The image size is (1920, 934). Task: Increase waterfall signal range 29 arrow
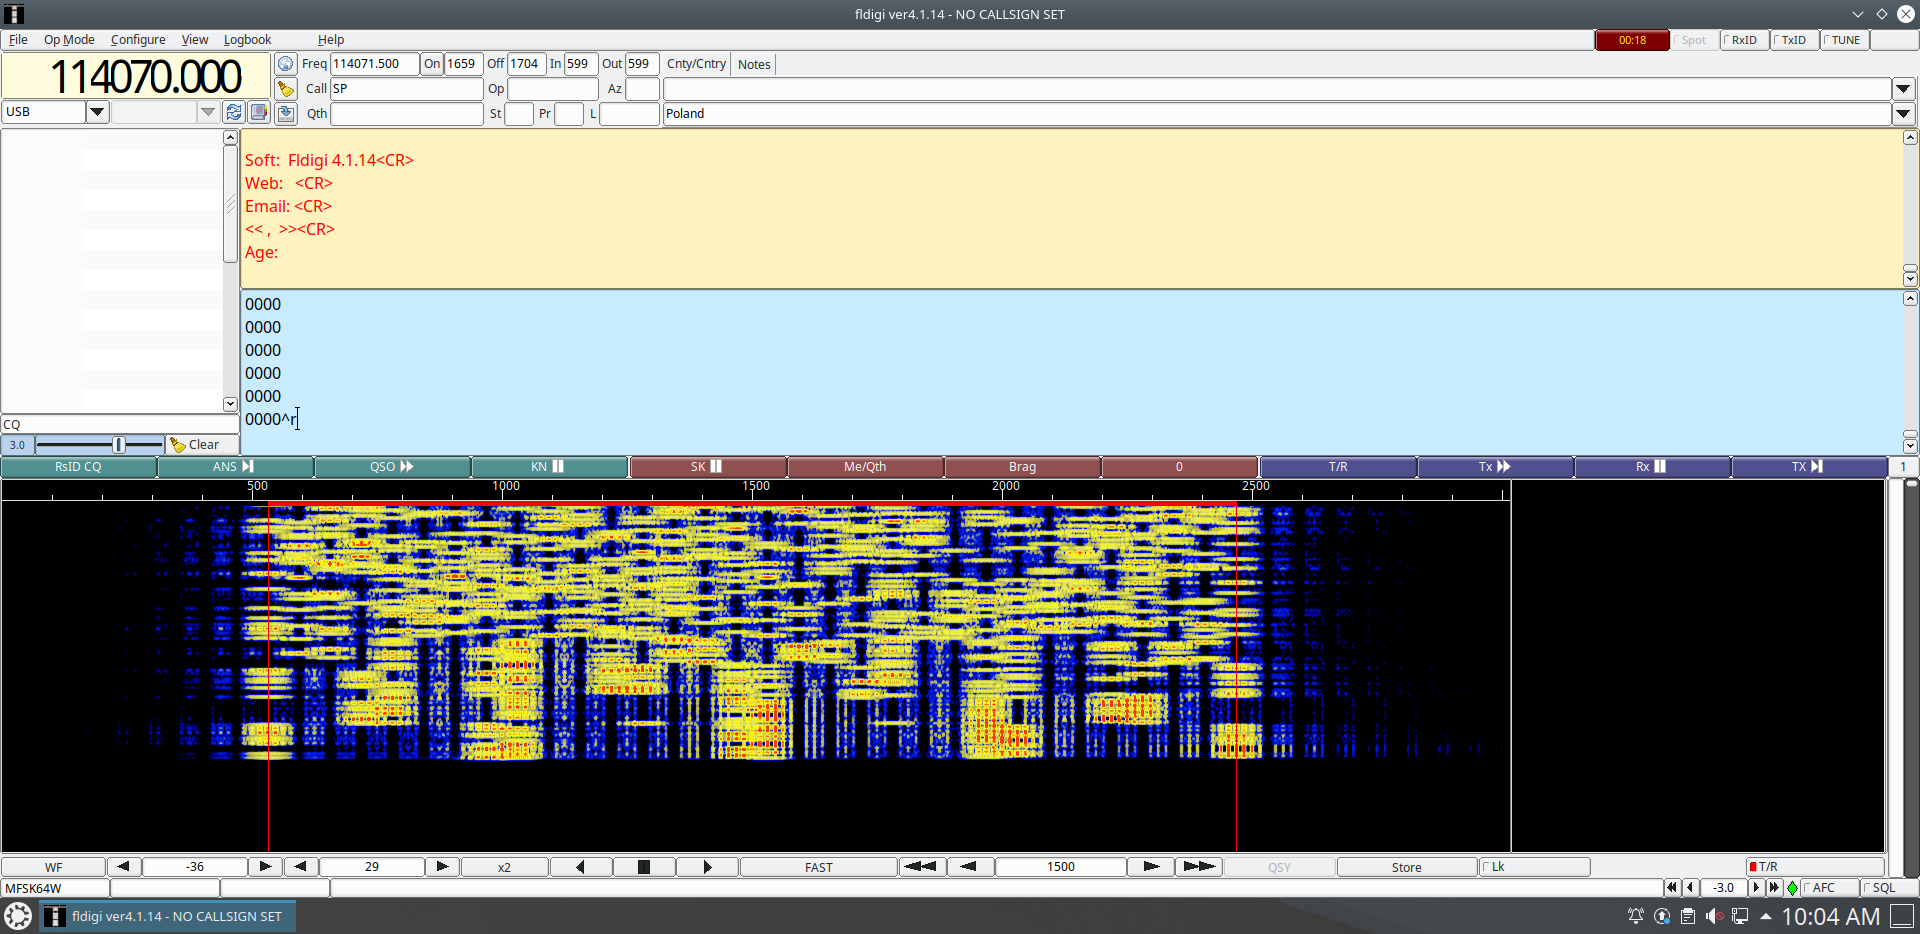pyautogui.click(x=442, y=867)
